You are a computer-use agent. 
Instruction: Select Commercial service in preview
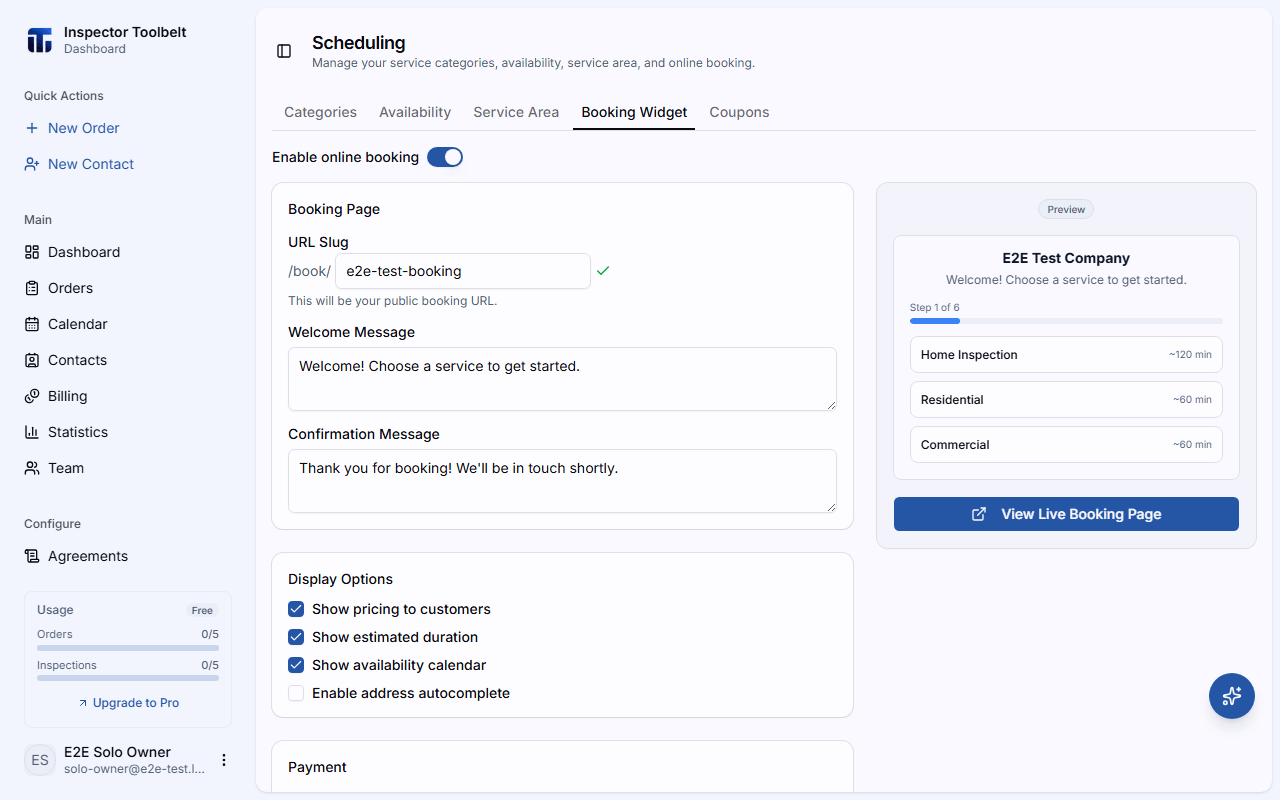(x=1066, y=445)
